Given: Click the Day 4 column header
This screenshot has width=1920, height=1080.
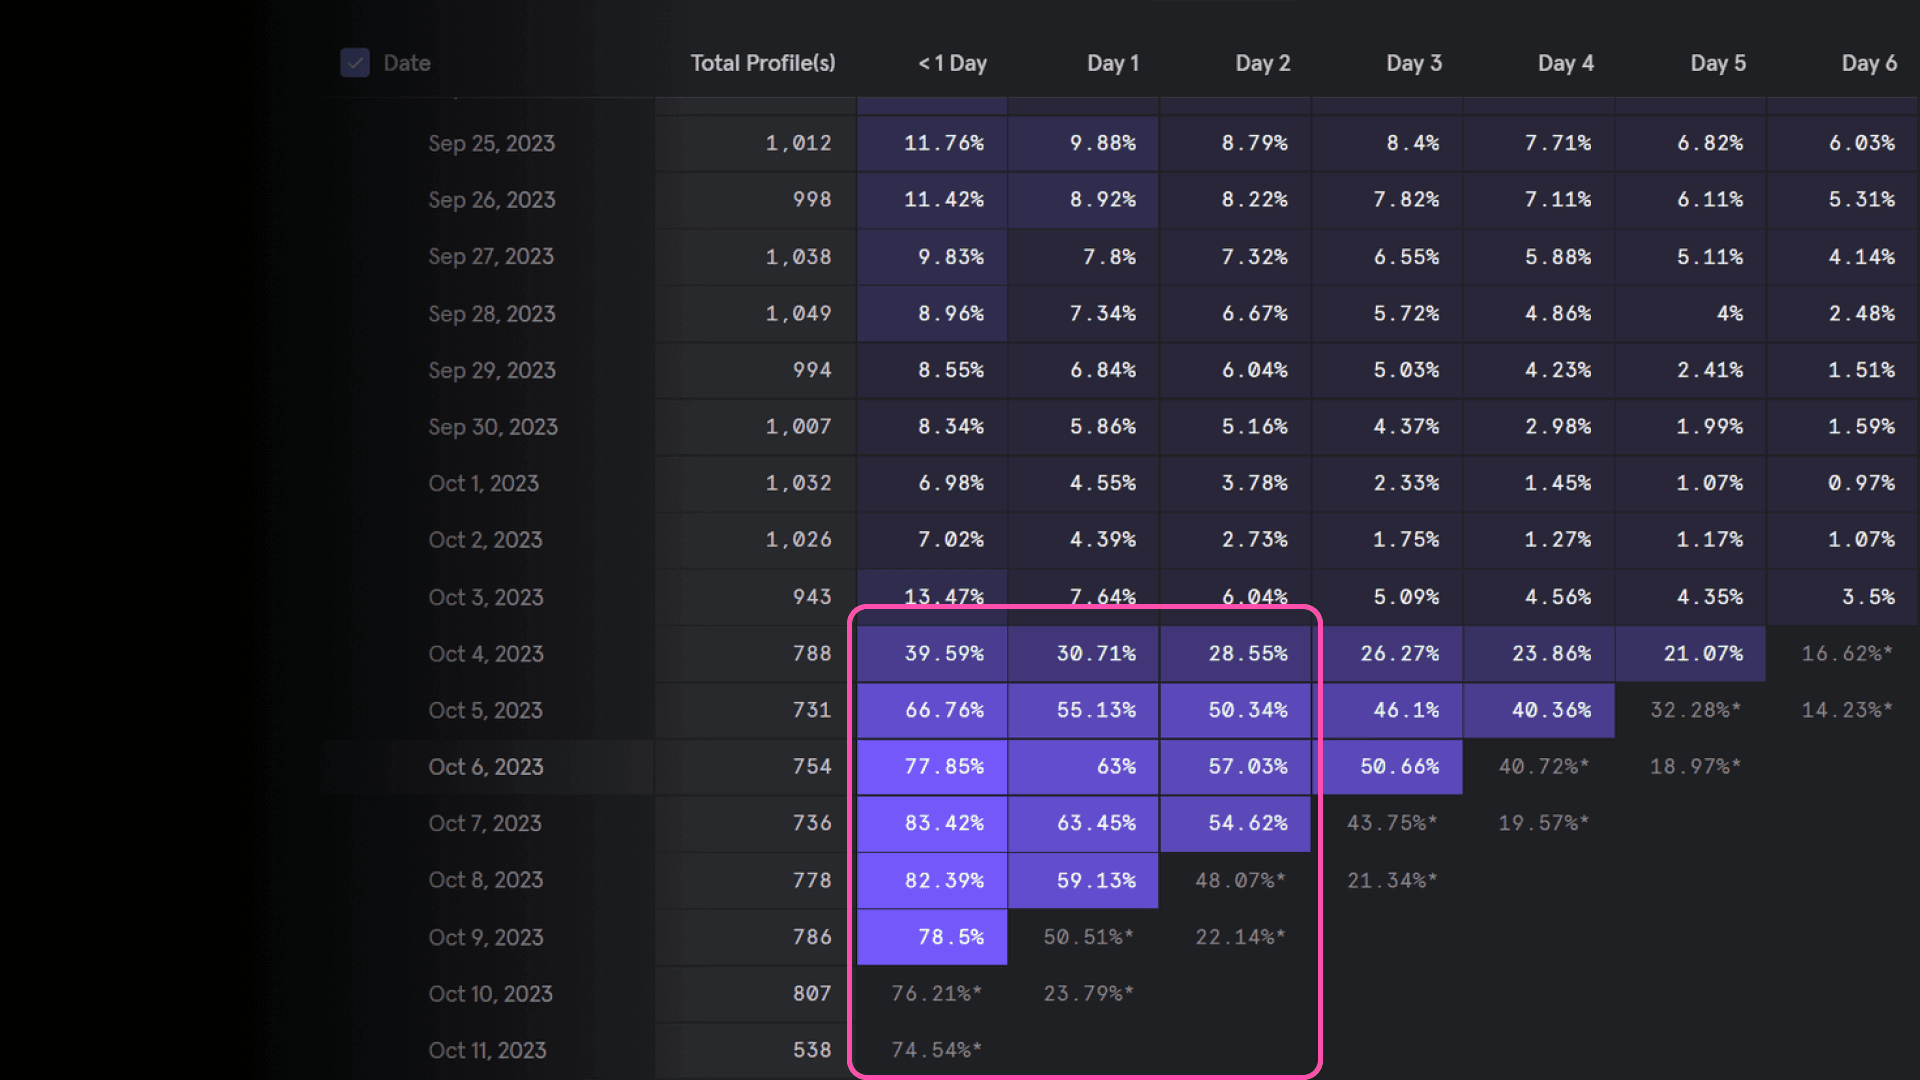Looking at the screenshot, I should [x=1565, y=63].
